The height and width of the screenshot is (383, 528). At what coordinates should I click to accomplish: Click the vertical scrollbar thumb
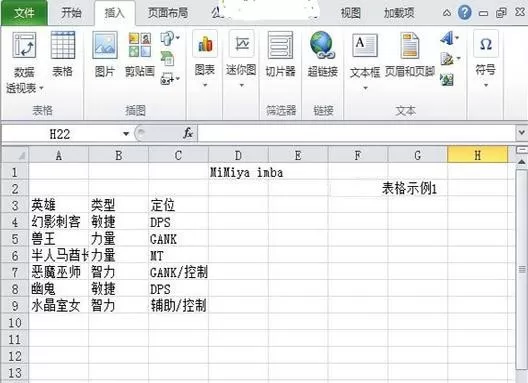pyautogui.click(x=522, y=268)
